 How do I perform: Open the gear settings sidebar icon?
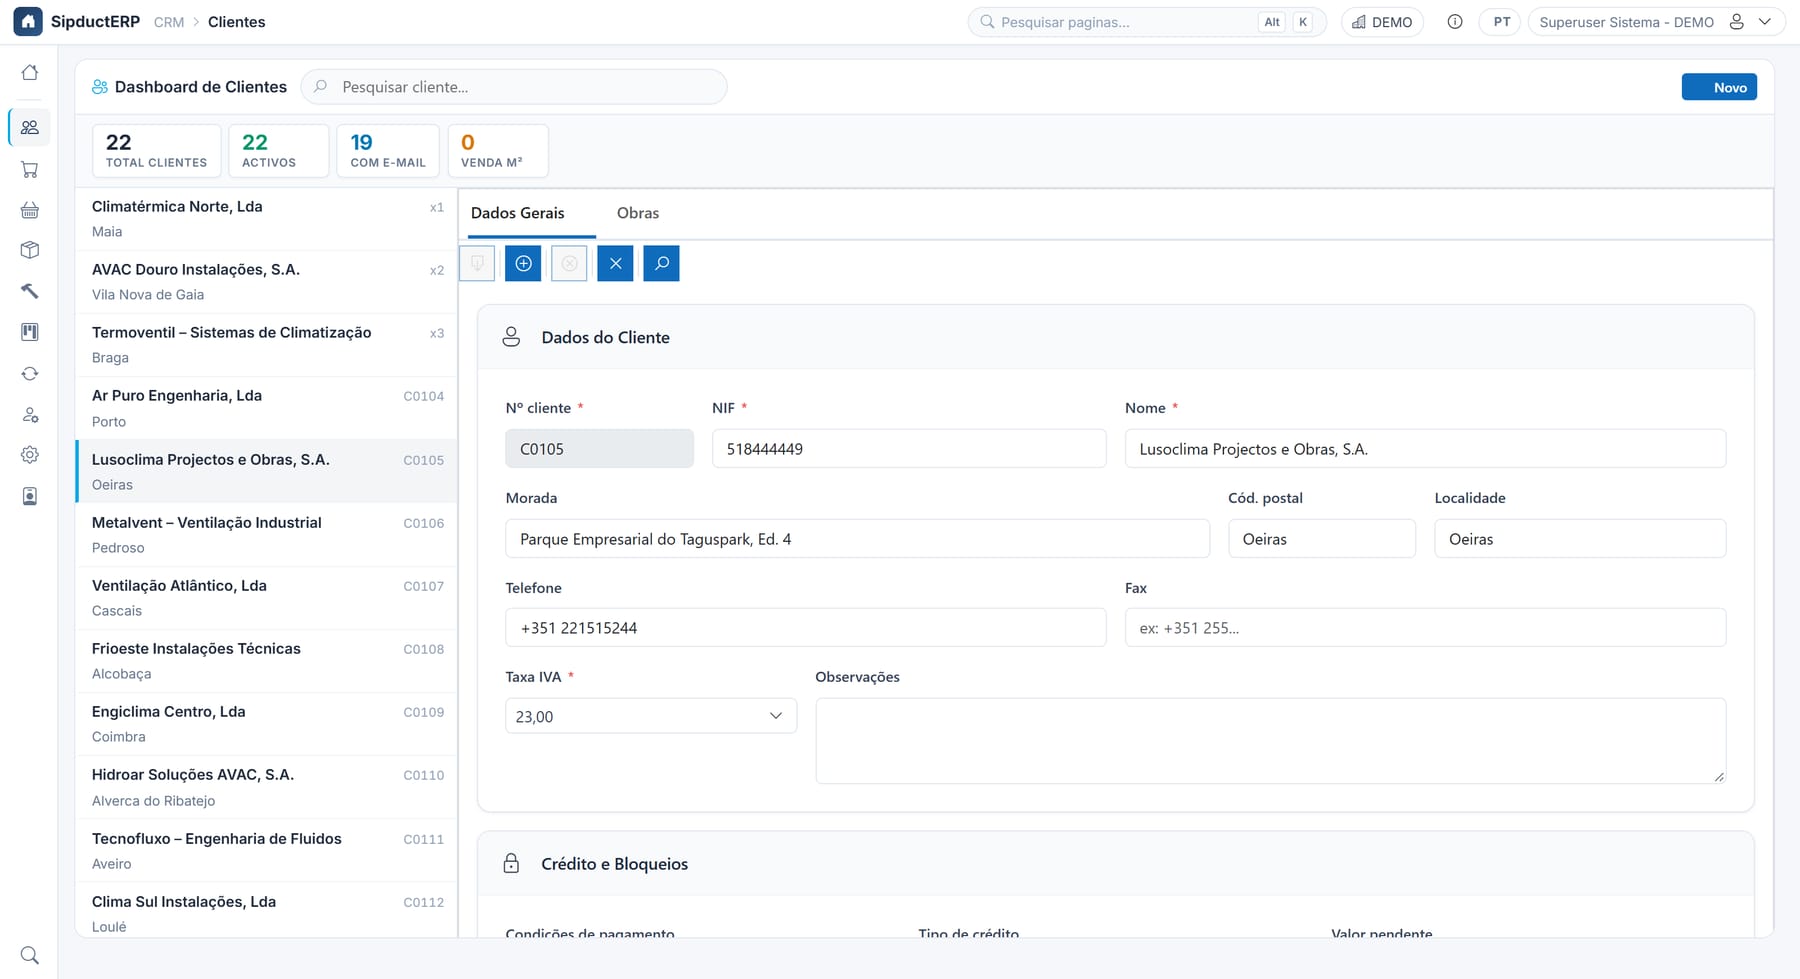click(x=30, y=455)
